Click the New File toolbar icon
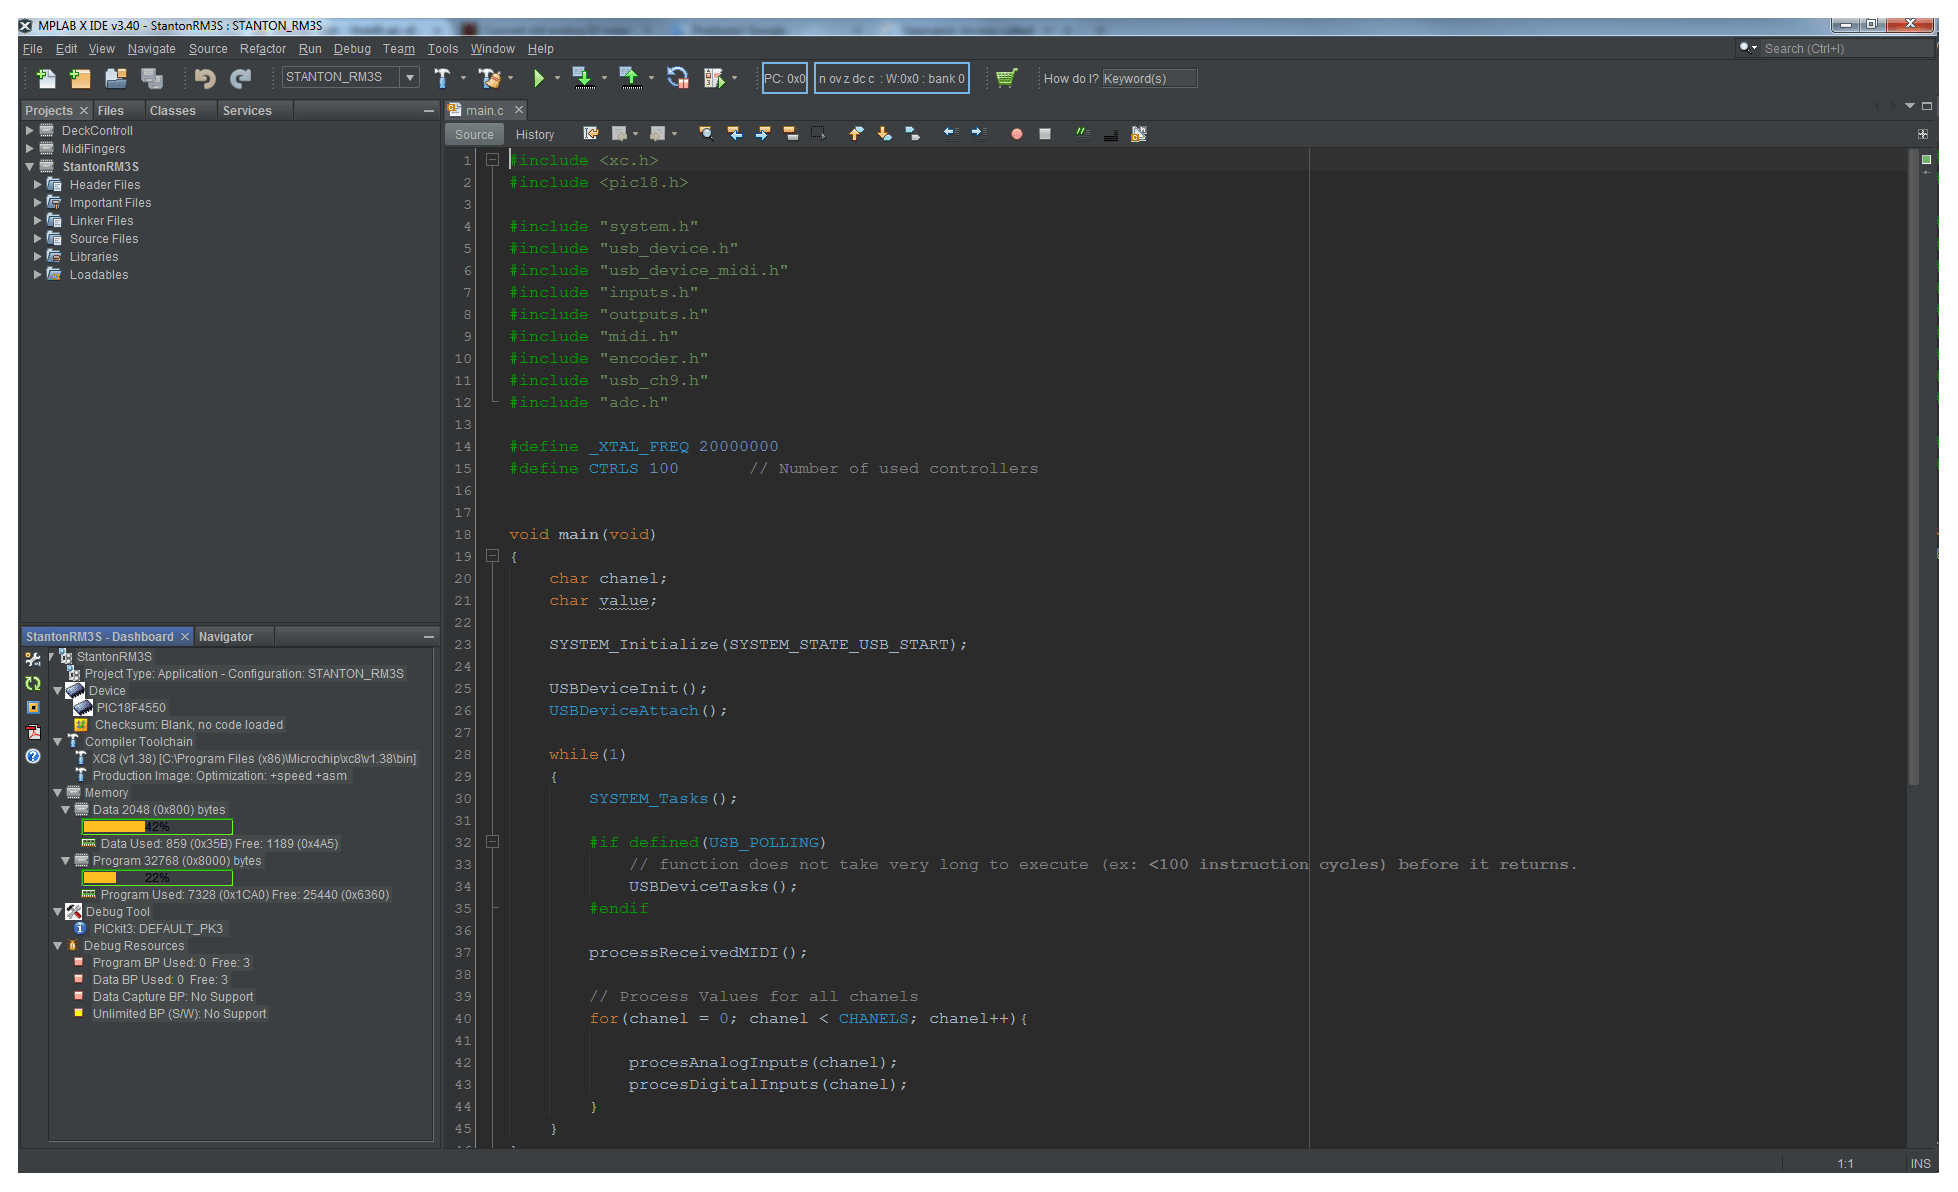The height and width of the screenshot is (1192, 1958). (x=46, y=78)
